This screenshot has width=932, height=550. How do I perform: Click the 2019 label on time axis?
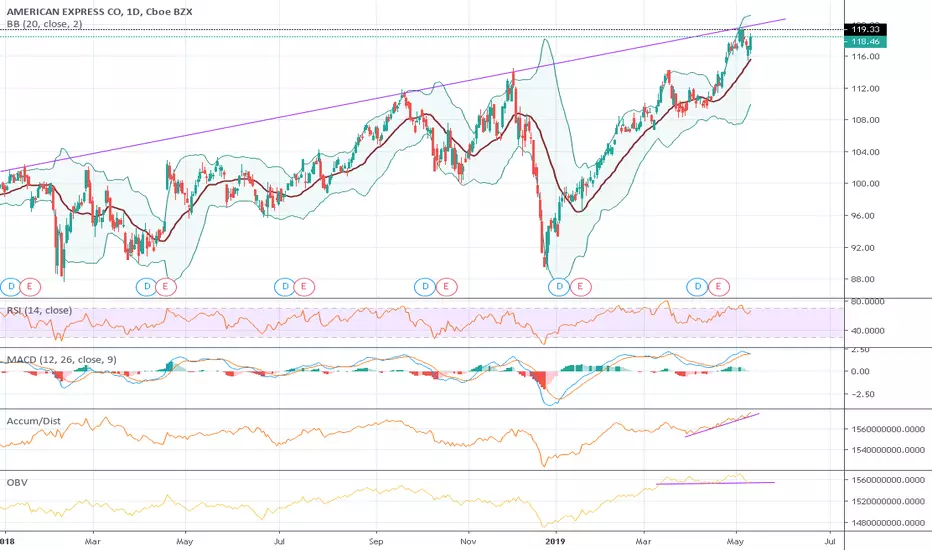pyautogui.click(x=556, y=542)
